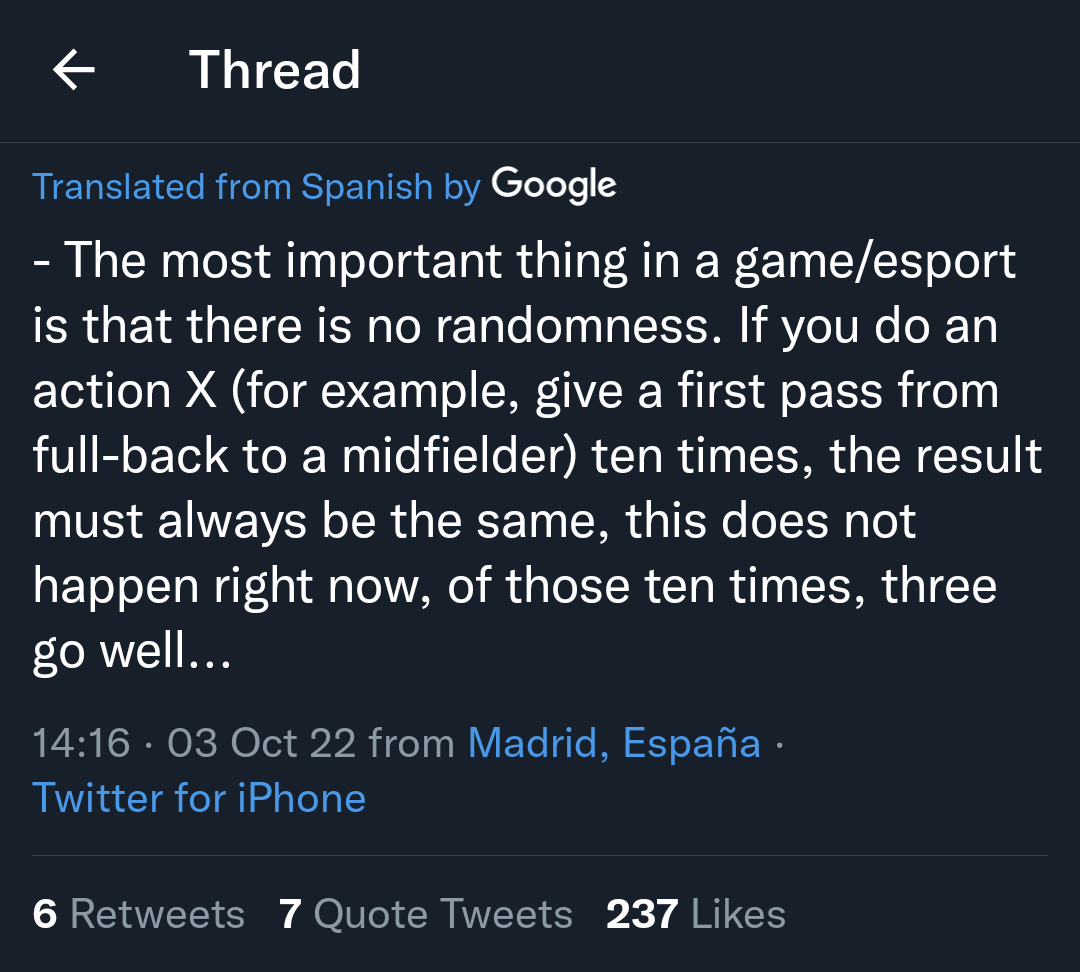Click the Google logo in translation notice
The width and height of the screenshot is (1080, 972).
pyautogui.click(x=553, y=186)
